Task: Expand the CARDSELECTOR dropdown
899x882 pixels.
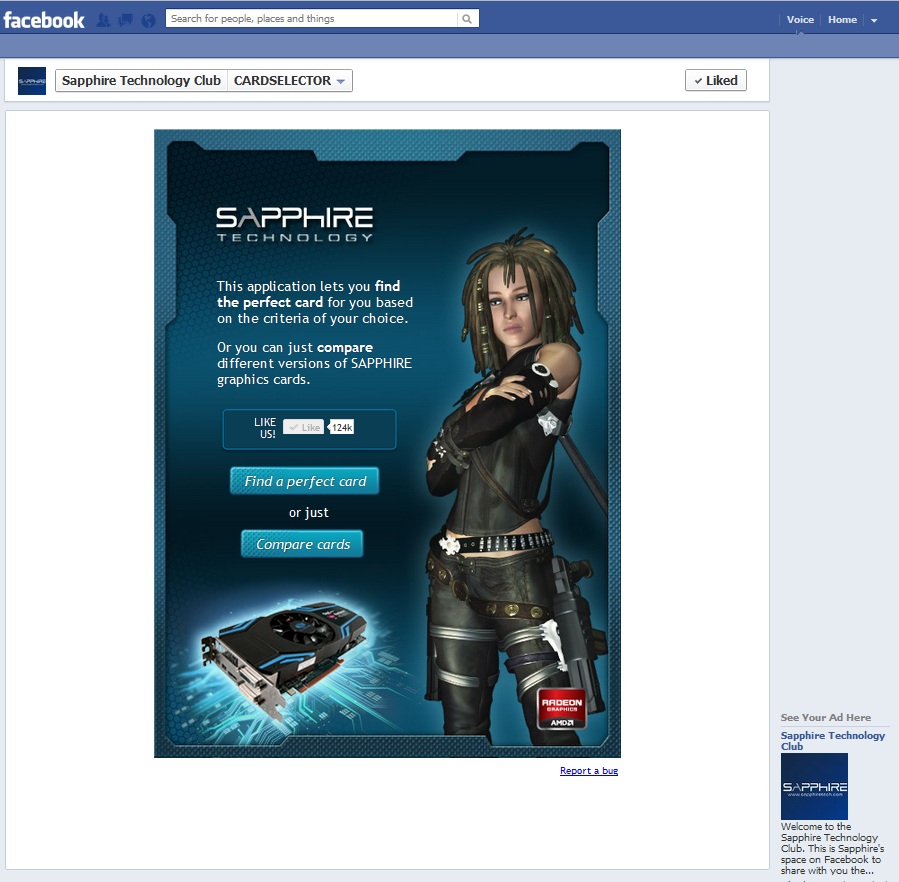Action: [x=290, y=81]
